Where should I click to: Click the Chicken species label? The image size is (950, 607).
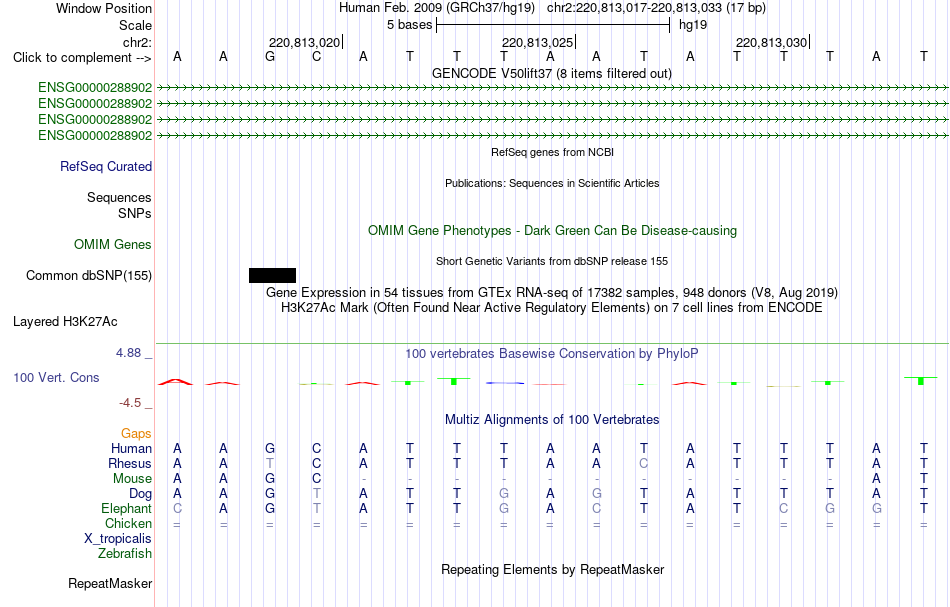(128, 523)
